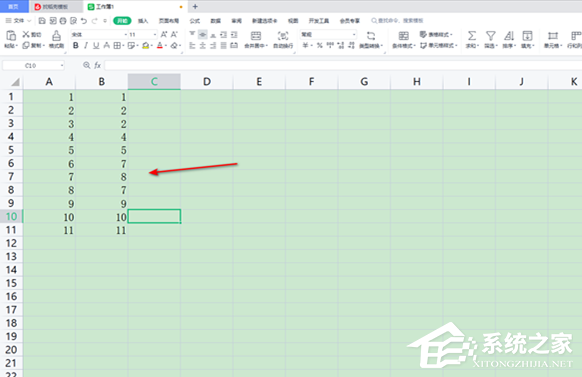The height and width of the screenshot is (377, 582).
Task: Click the select-all corner triangle
Action: pos(15,82)
